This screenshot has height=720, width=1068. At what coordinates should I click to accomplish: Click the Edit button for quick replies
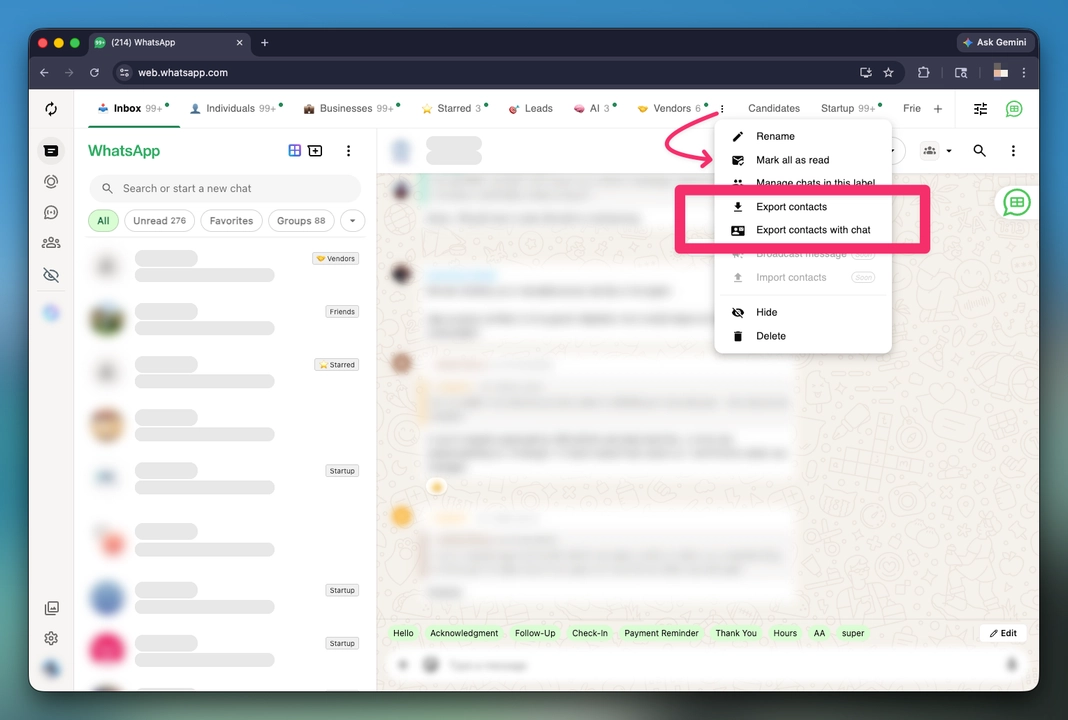[x=1003, y=632]
